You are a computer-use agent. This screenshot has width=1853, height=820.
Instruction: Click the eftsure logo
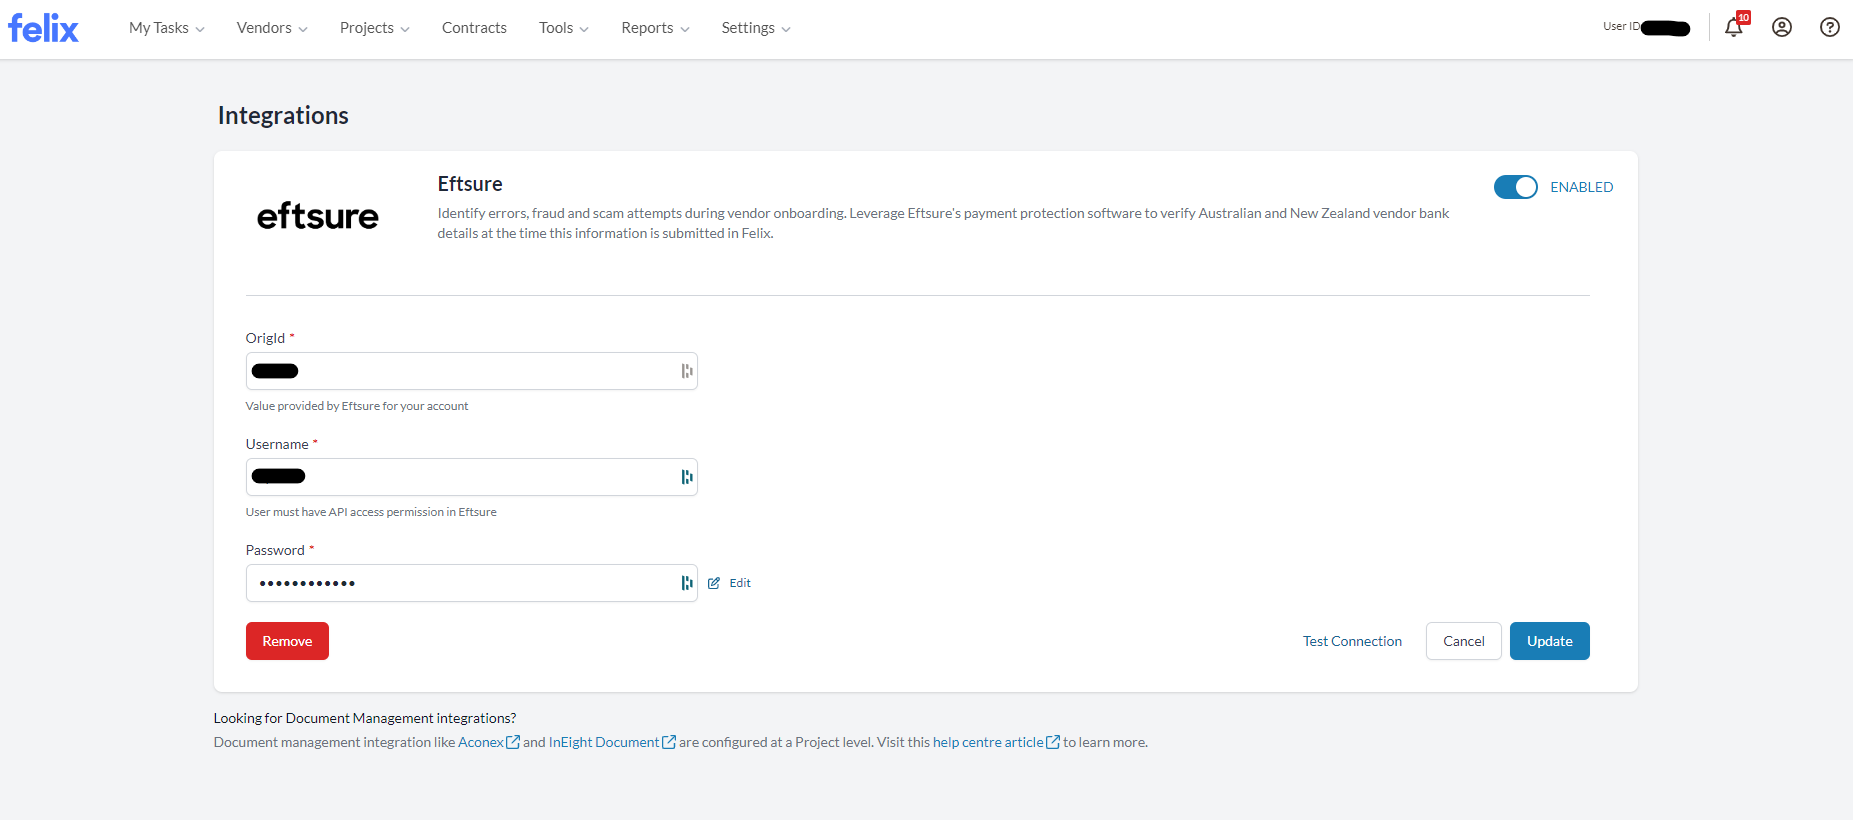tap(318, 216)
